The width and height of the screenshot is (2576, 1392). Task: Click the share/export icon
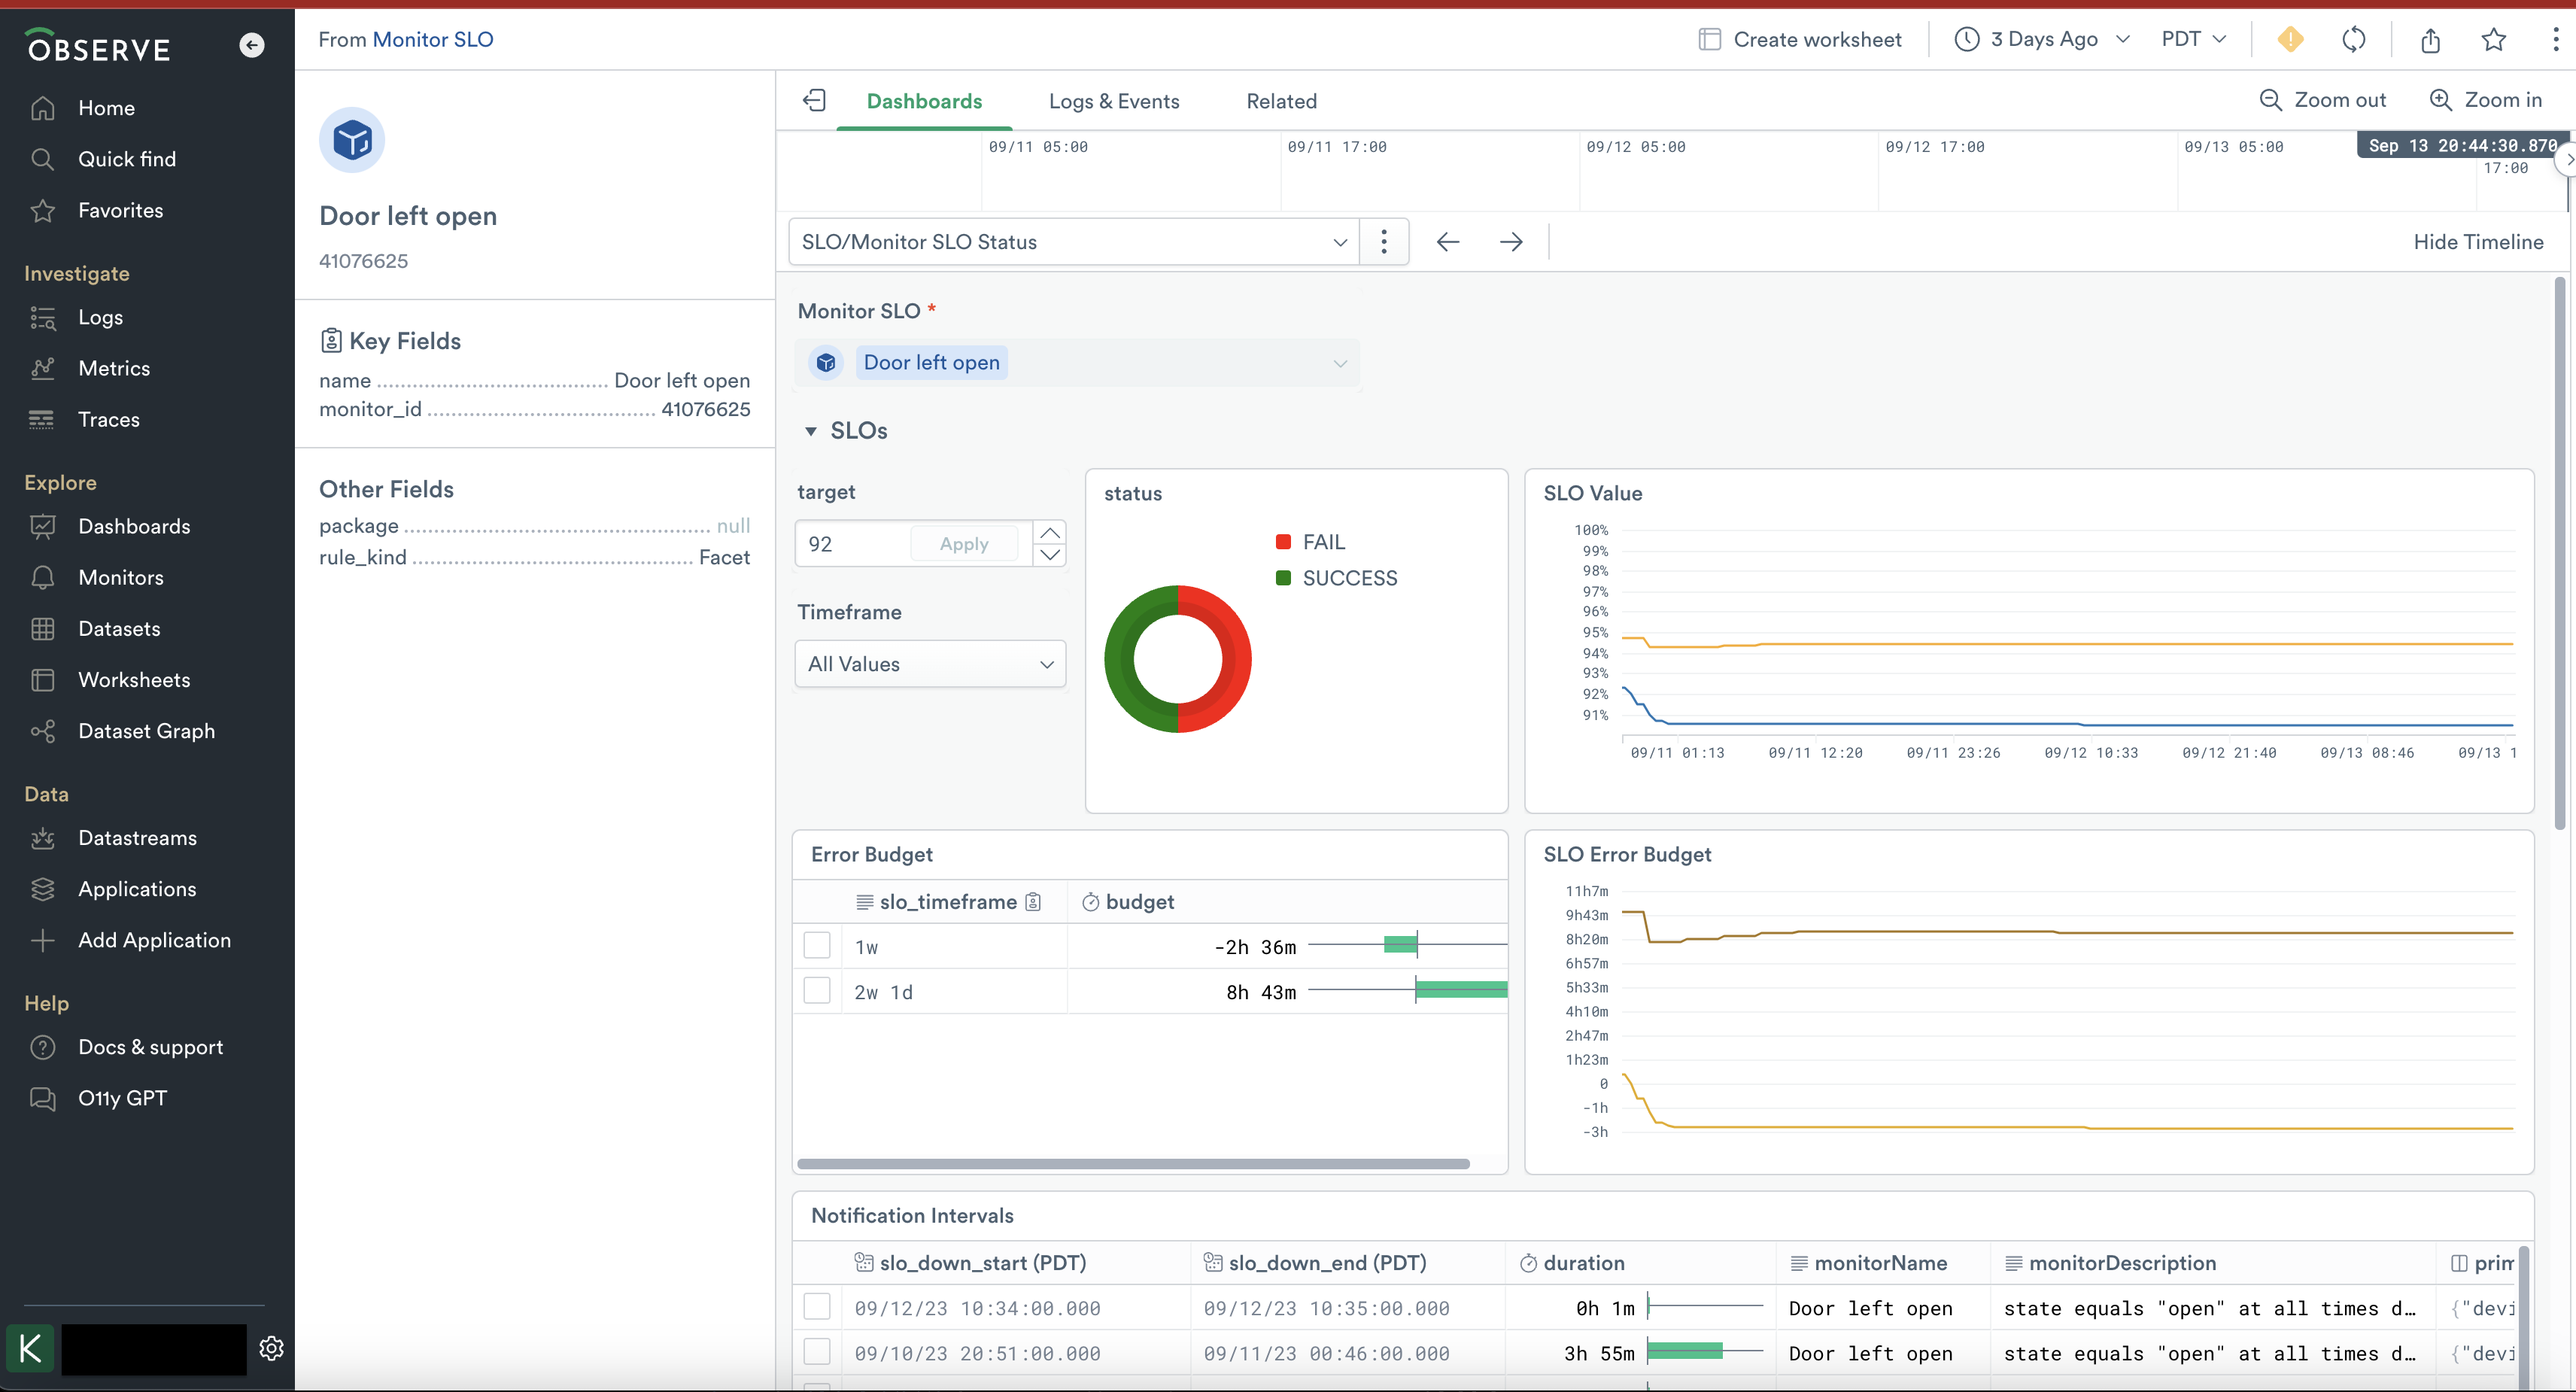(x=2430, y=40)
